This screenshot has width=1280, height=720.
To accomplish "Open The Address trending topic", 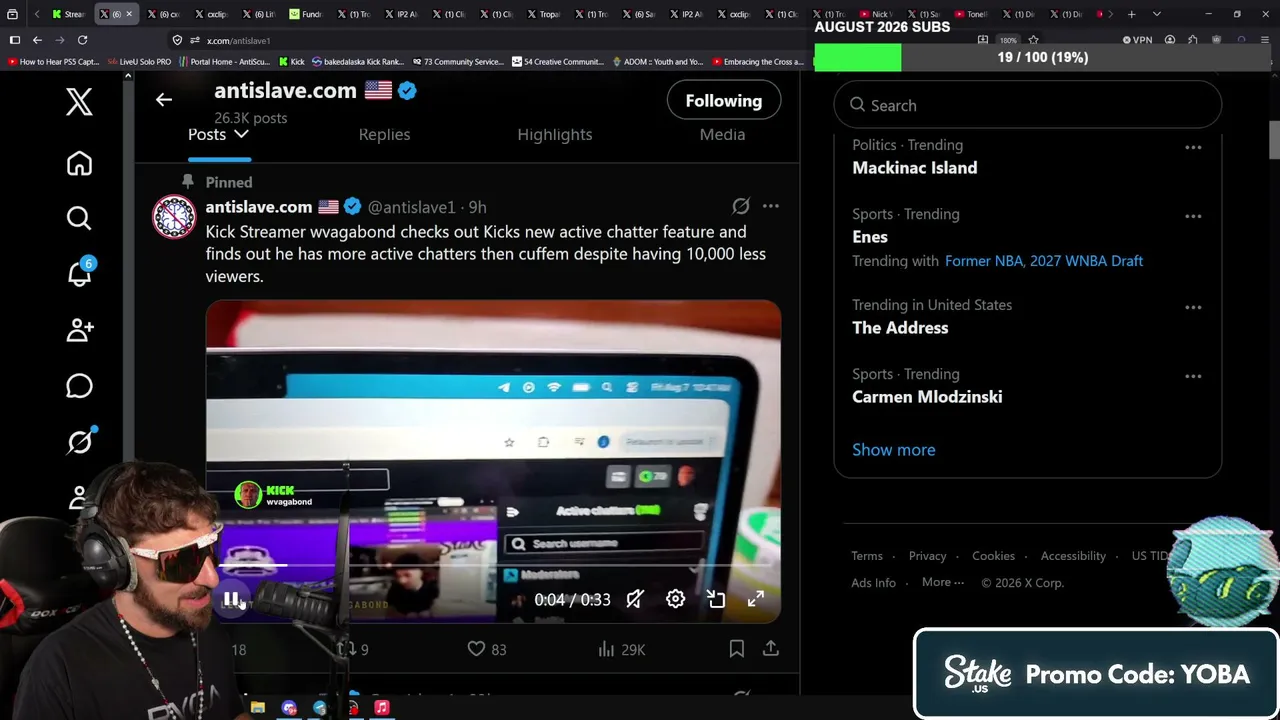I will [x=900, y=328].
